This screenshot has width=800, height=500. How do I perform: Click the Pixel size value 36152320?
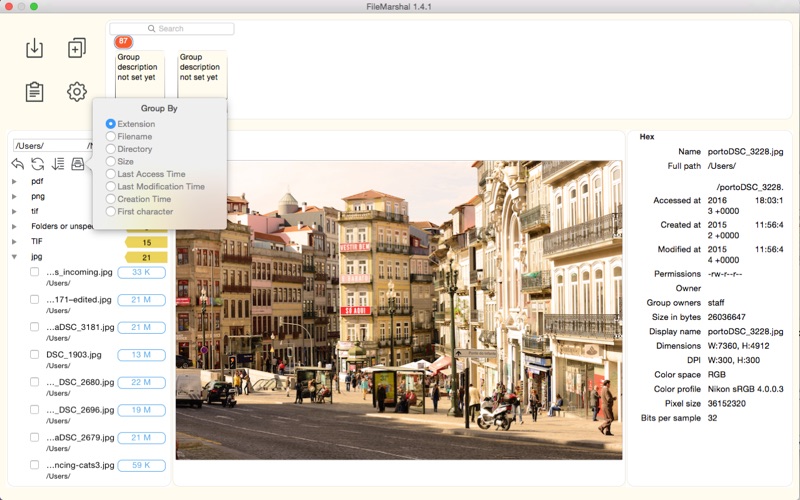click(727, 403)
